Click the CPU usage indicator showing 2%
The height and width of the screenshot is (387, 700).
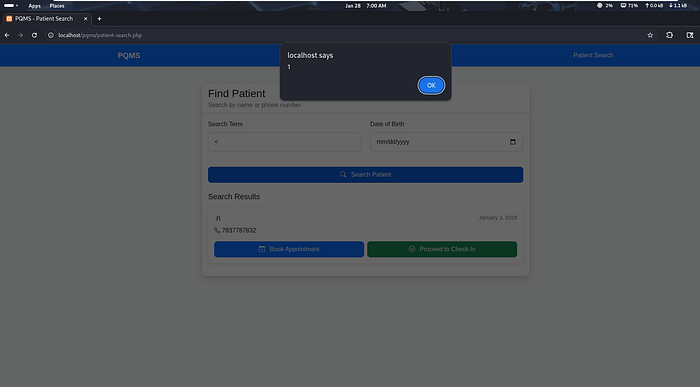[x=605, y=6]
